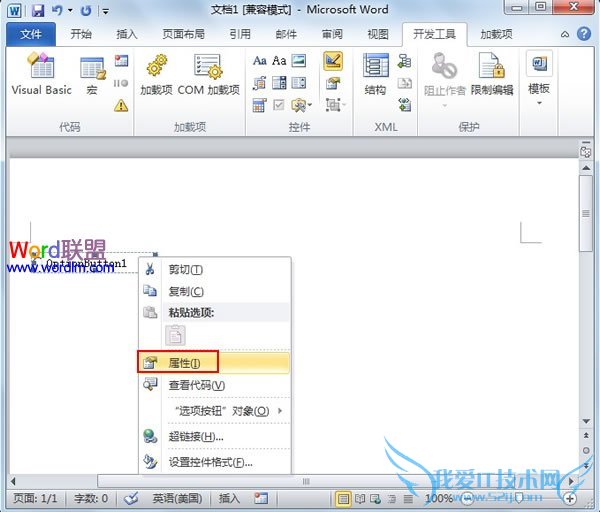The height and width of the screenshot is (512, 600).
Task: Click the proofing check status icon
Action: click(x=131, y=498)
